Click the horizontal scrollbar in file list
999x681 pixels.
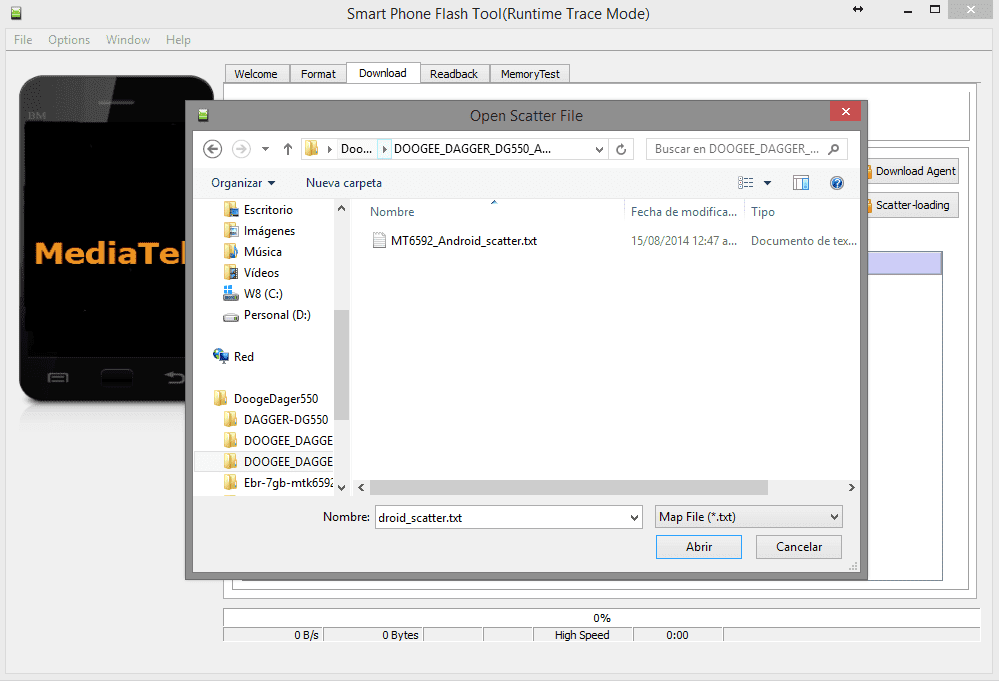tap(568, 487)
